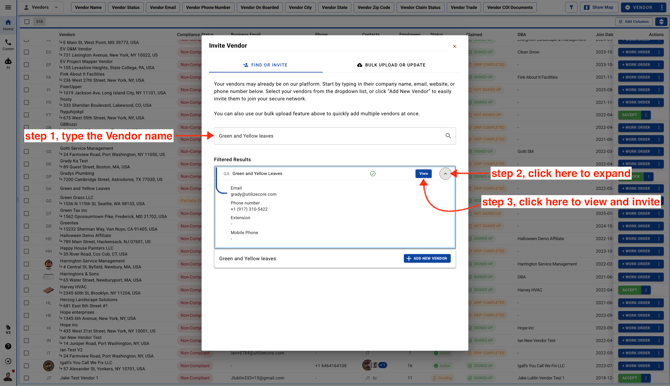Click the Vendor COI Documents filter chip
The image size is (670, 386).
pyautogui.click(x=510, y=7)
